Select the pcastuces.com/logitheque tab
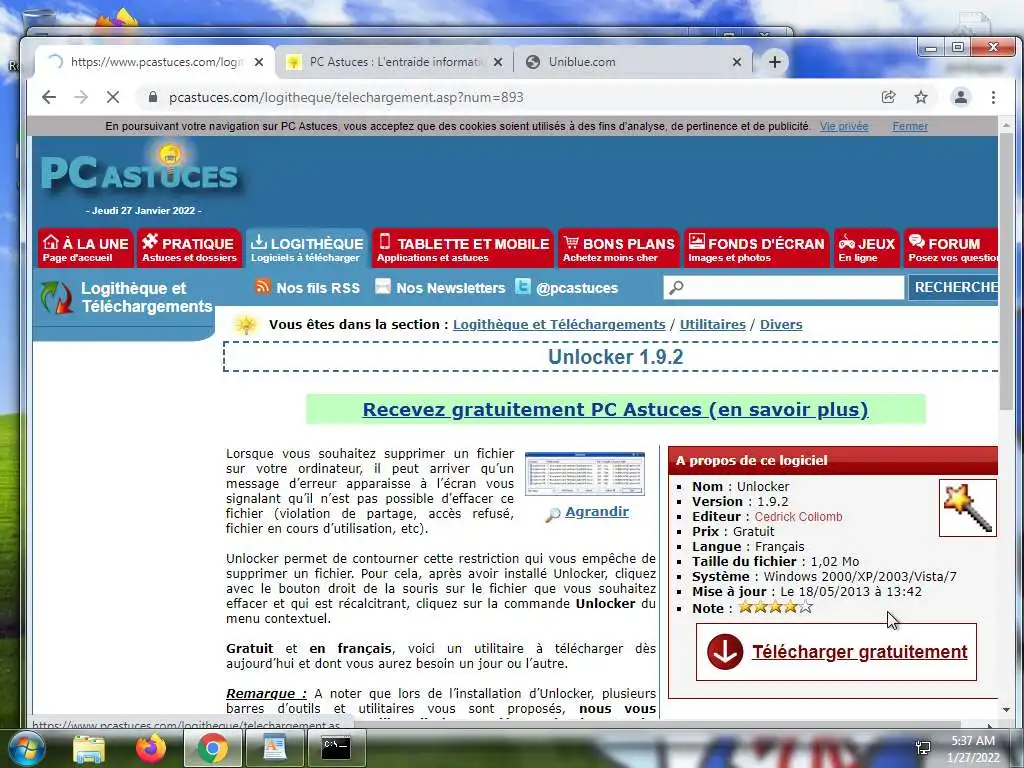This screenshot has width=1024, height=768. (155, 62)
